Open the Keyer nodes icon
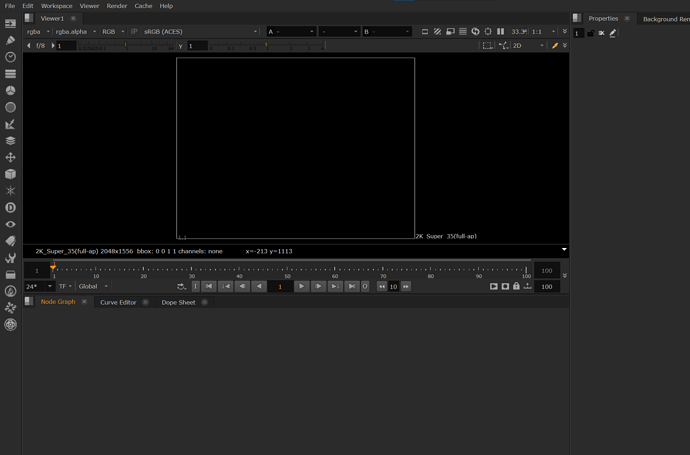The width and height of the screenshot is (690, 455). pyautogui.click(x=10, y=124)
